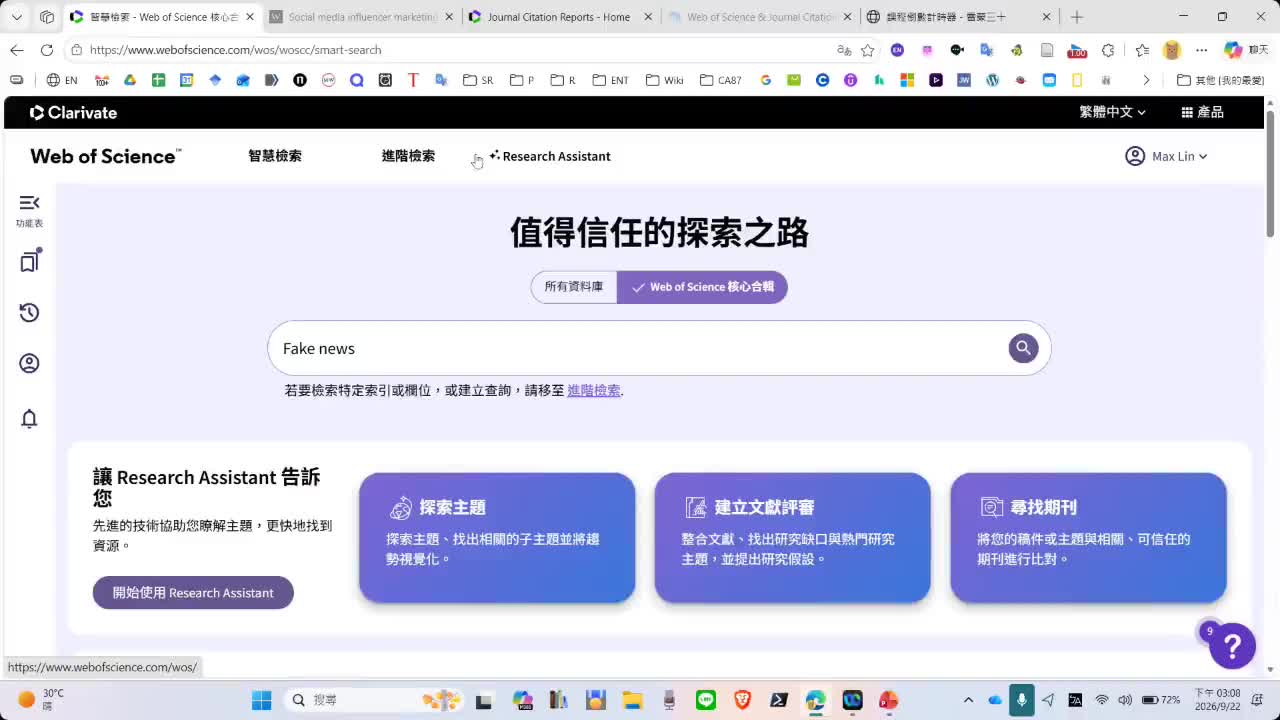Open search history clock icon
1280x720 pixels.
[x=29, y=312]
